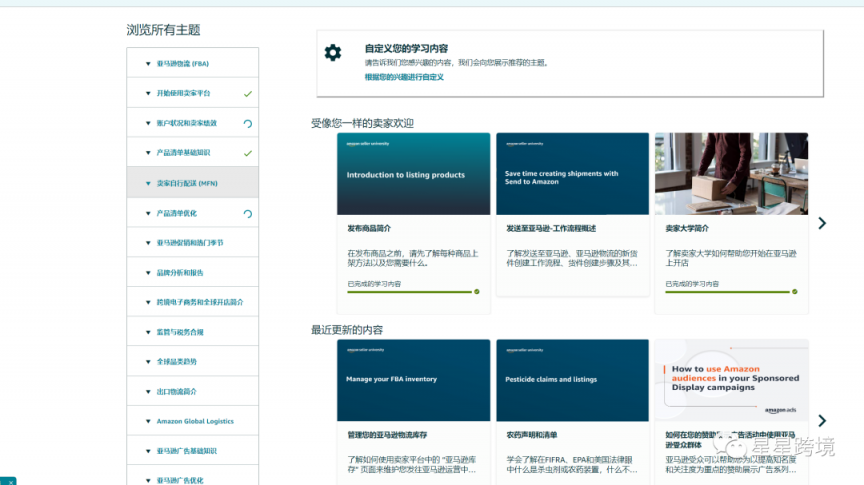Click the 卖家大学简介 card description text
Viewport: 864px width, 485px height.
pyautogui.click(x=731, y=258)
